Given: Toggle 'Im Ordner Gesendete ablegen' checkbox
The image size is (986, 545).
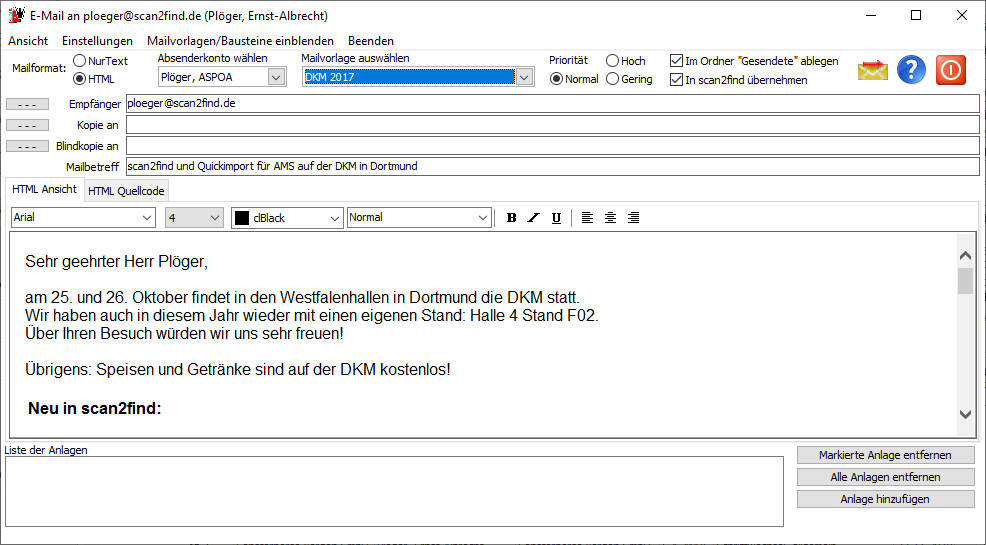Looking at the screenshot, I should click(x=677, y=61).
